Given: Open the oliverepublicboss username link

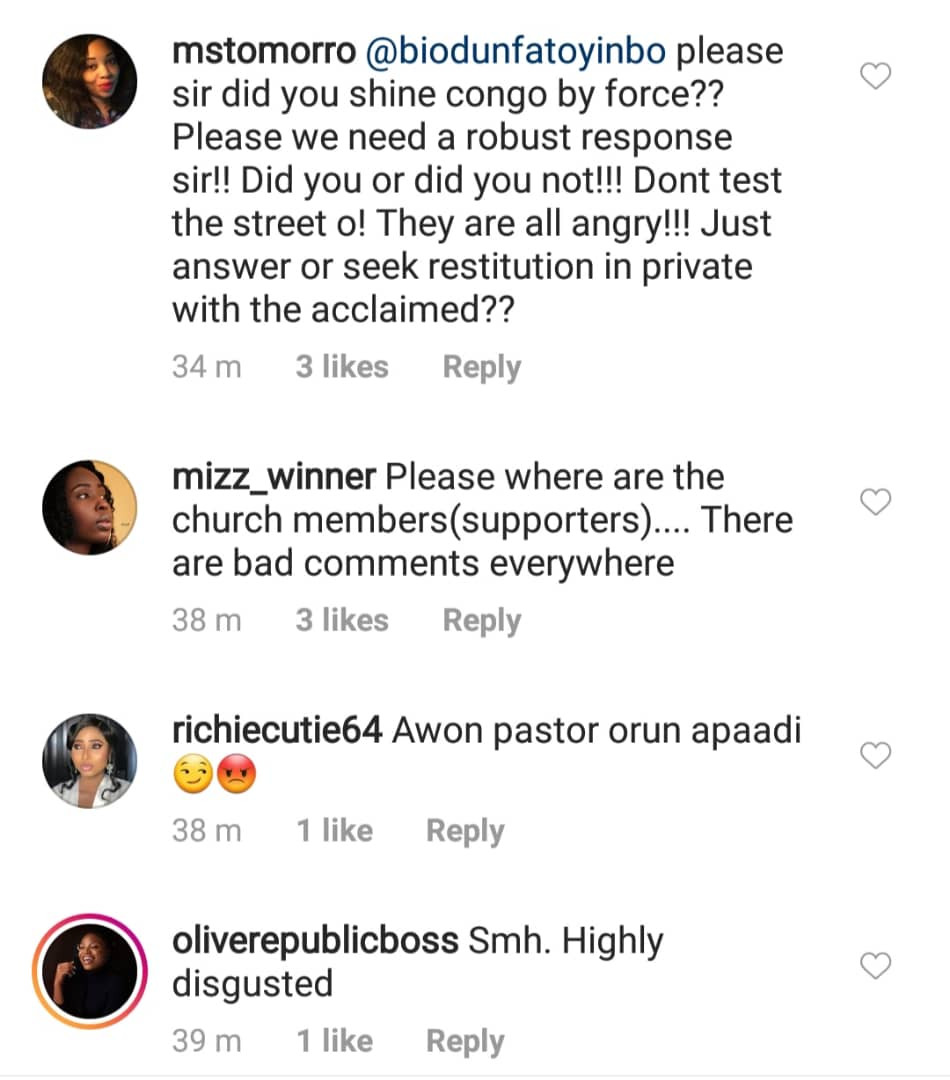Looking at the screenshot, I should [x=315, y=941].
